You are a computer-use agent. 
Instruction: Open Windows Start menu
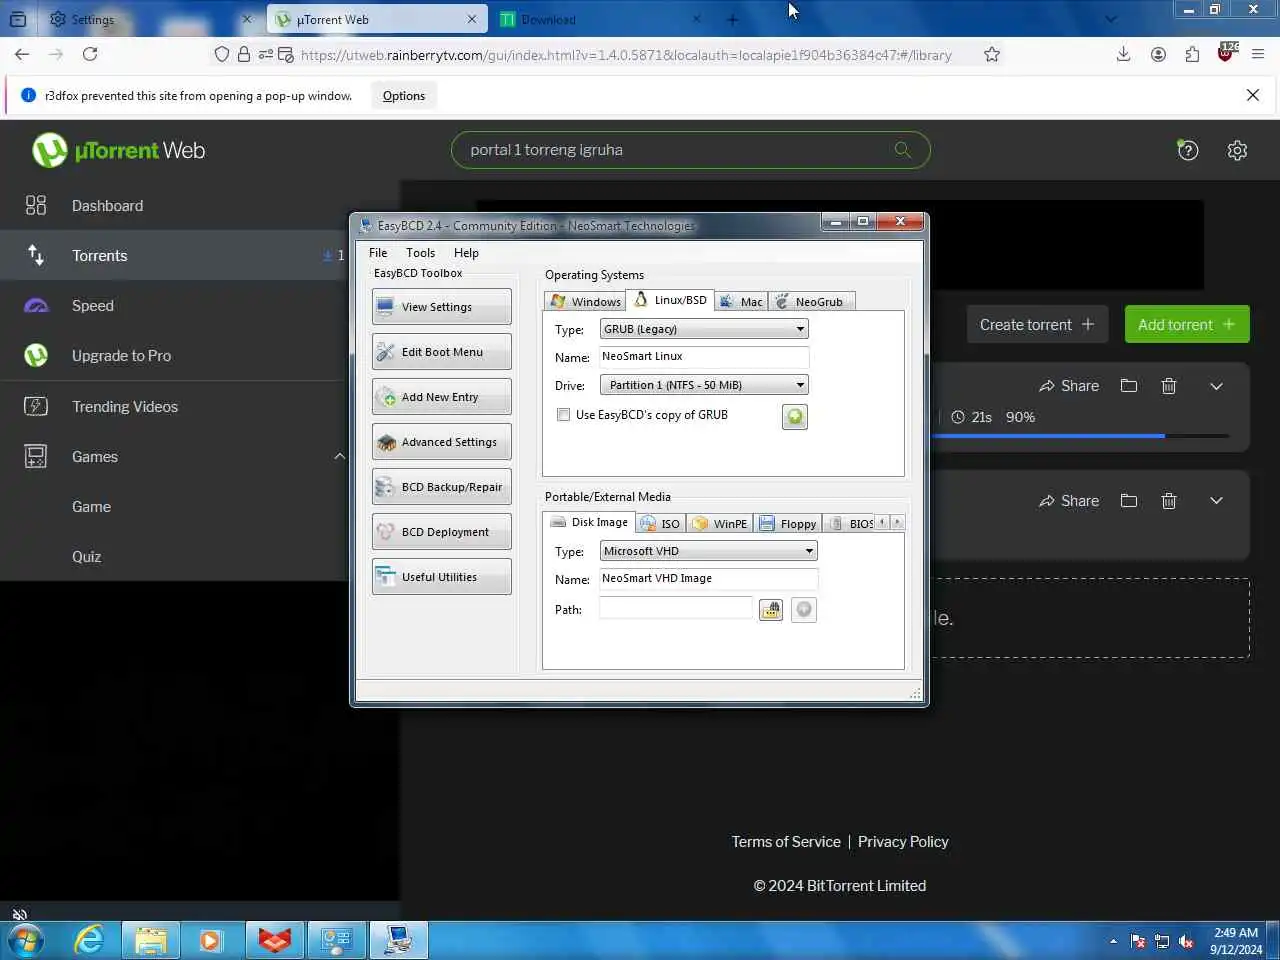(x=26, y=940)
